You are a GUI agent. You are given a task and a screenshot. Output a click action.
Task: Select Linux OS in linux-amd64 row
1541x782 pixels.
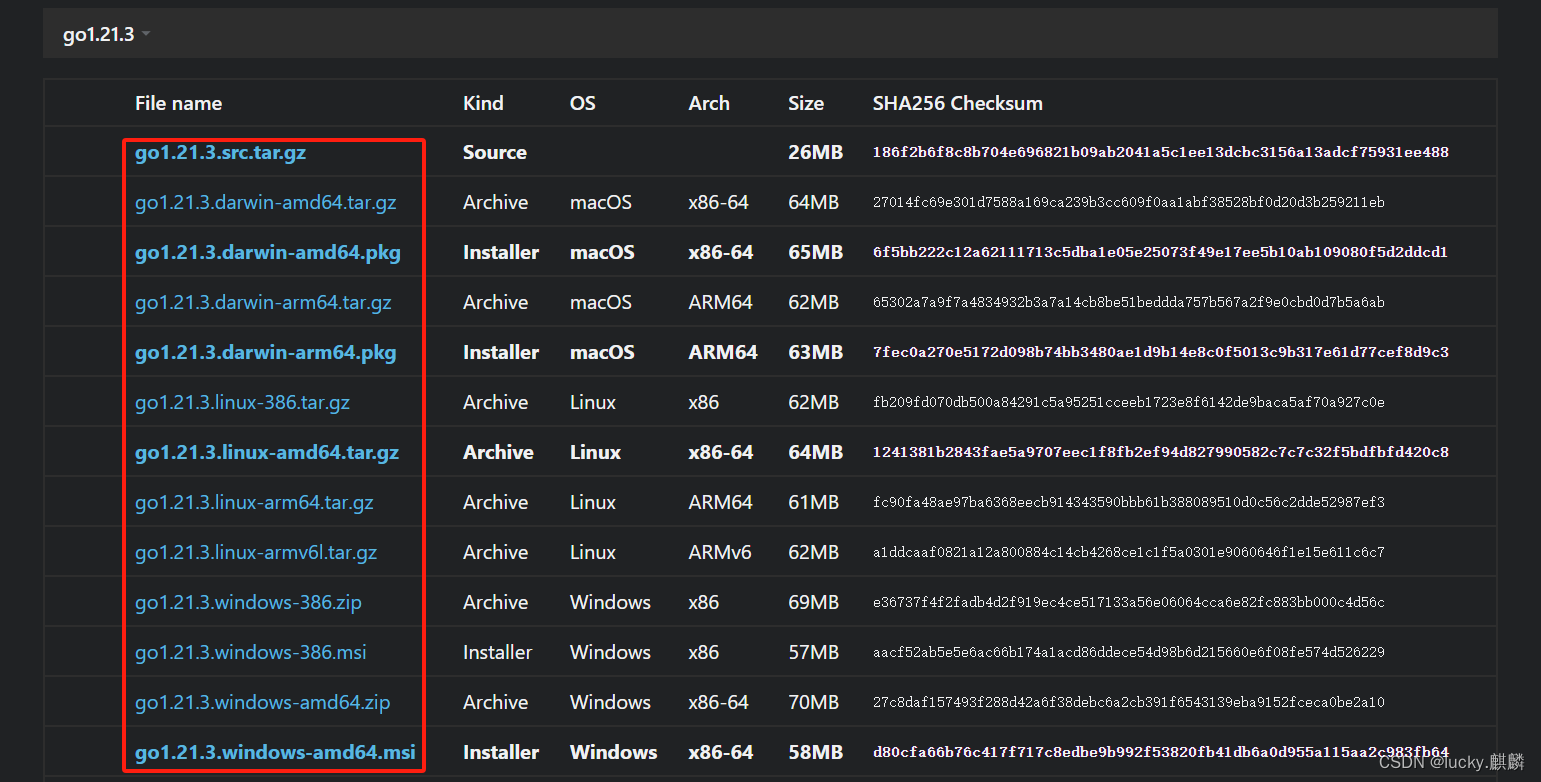coord(596,453)
